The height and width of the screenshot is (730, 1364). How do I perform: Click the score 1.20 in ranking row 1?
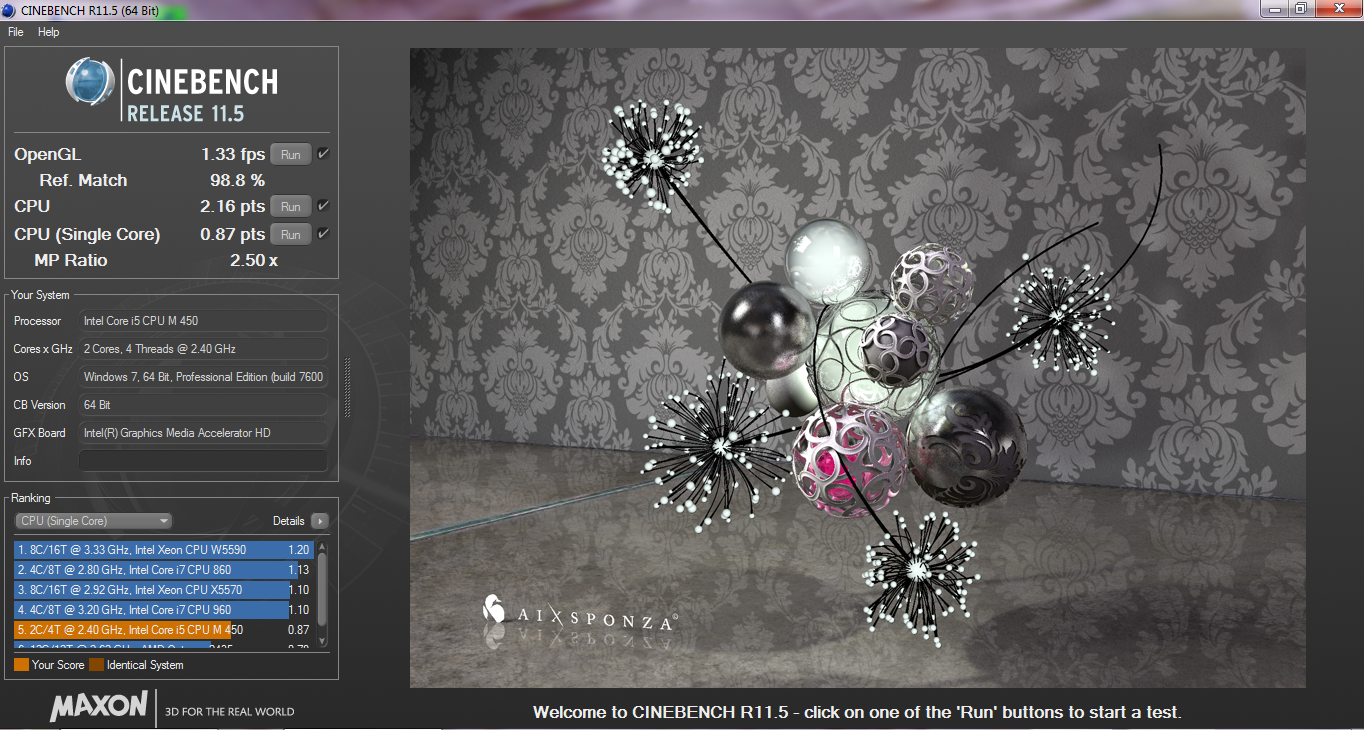pos(298,550)
